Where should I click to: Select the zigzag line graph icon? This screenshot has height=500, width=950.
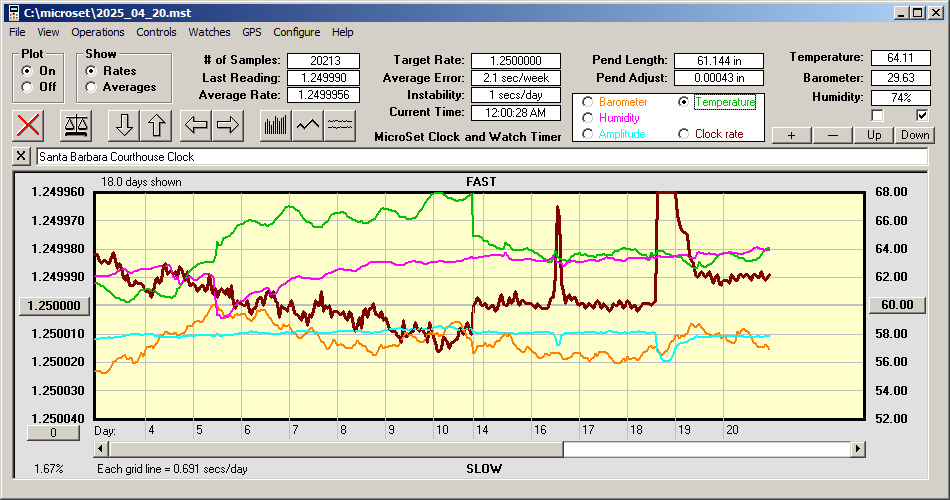[x=308, y=125]
